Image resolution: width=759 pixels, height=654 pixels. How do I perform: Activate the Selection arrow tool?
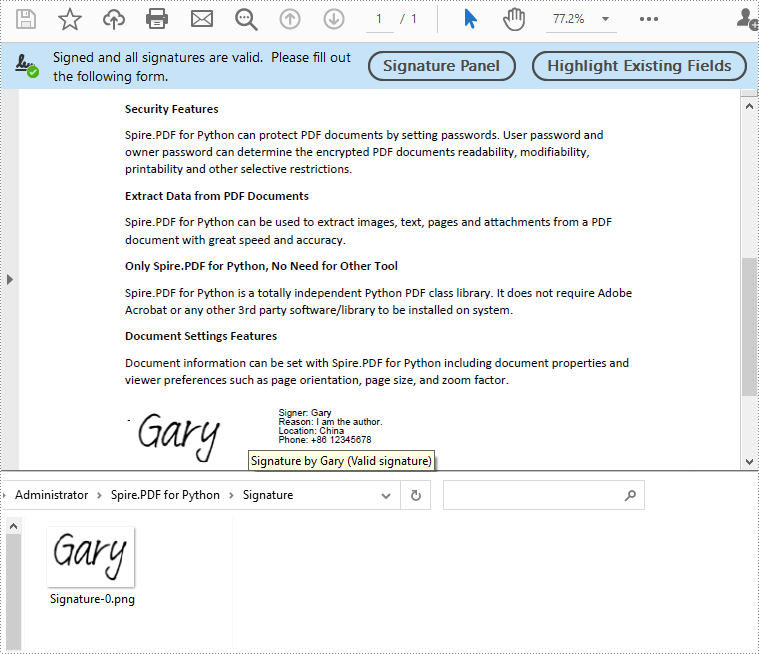(470, 19)
